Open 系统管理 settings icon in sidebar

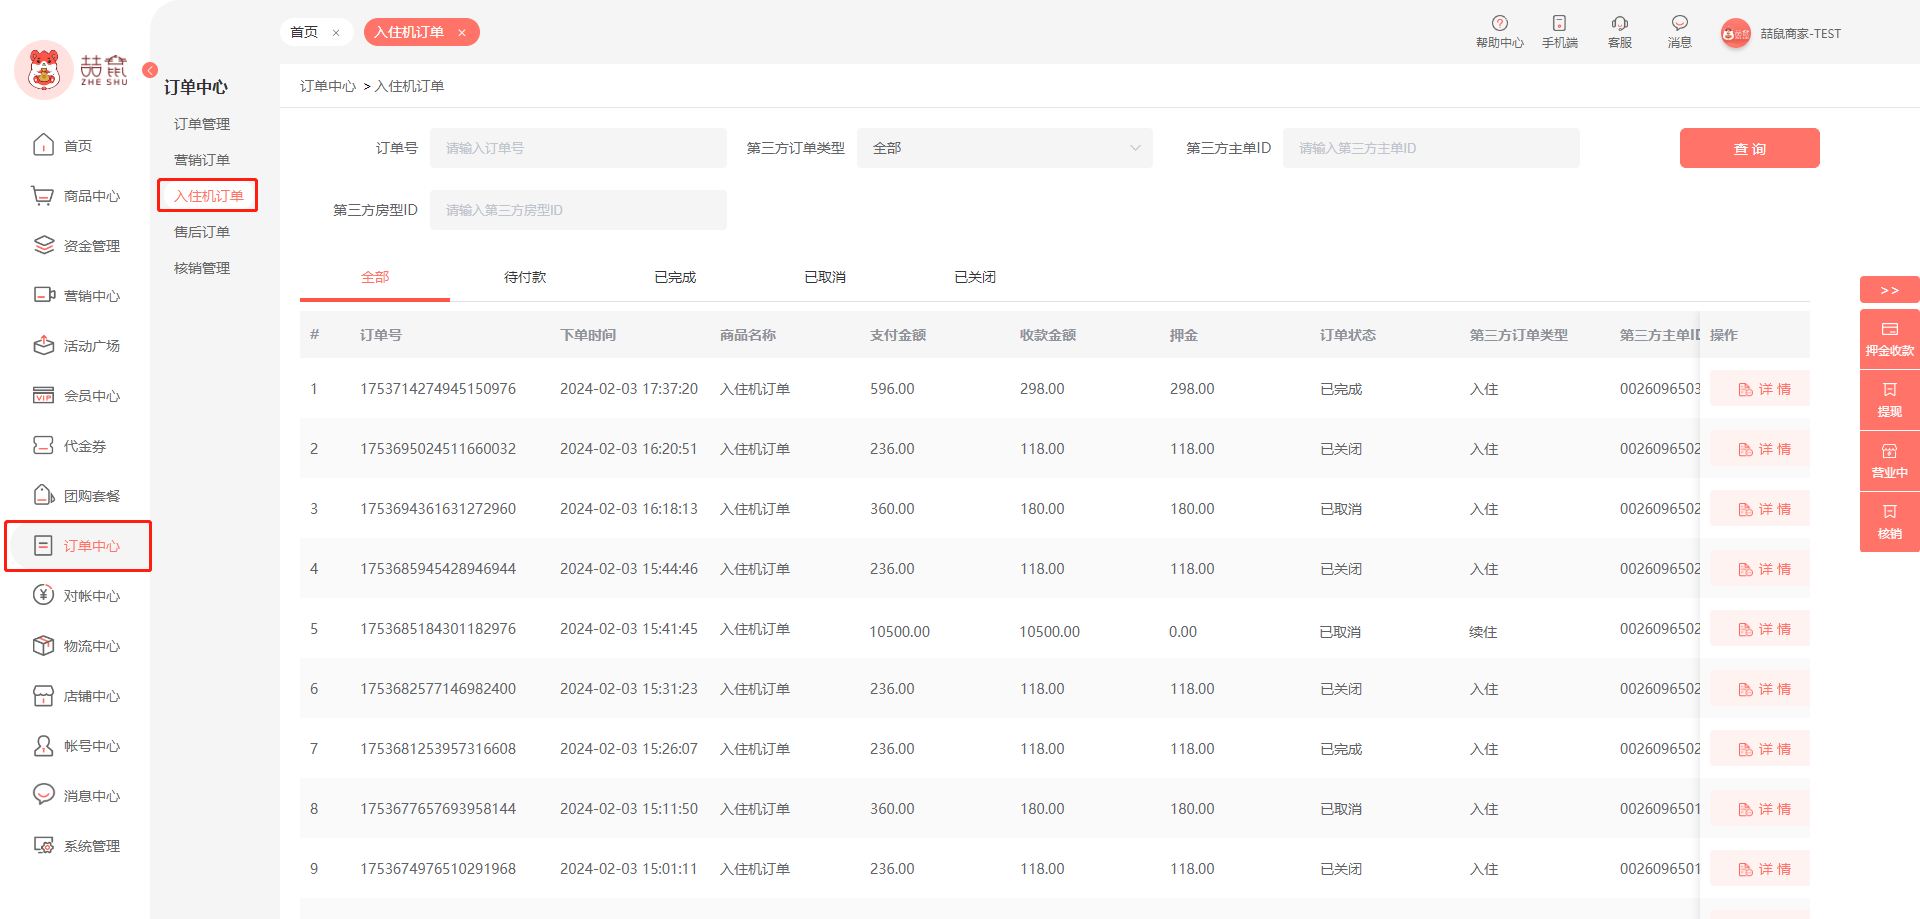[43, 845]
